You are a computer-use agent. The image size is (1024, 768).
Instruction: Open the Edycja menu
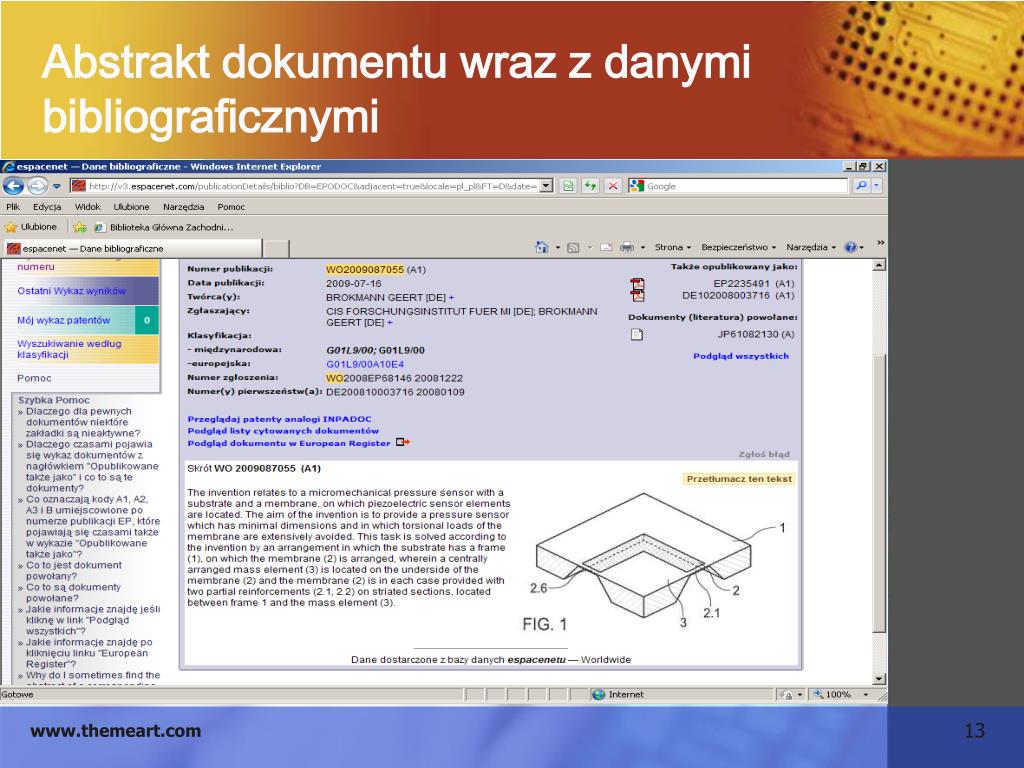click(47, 207)
